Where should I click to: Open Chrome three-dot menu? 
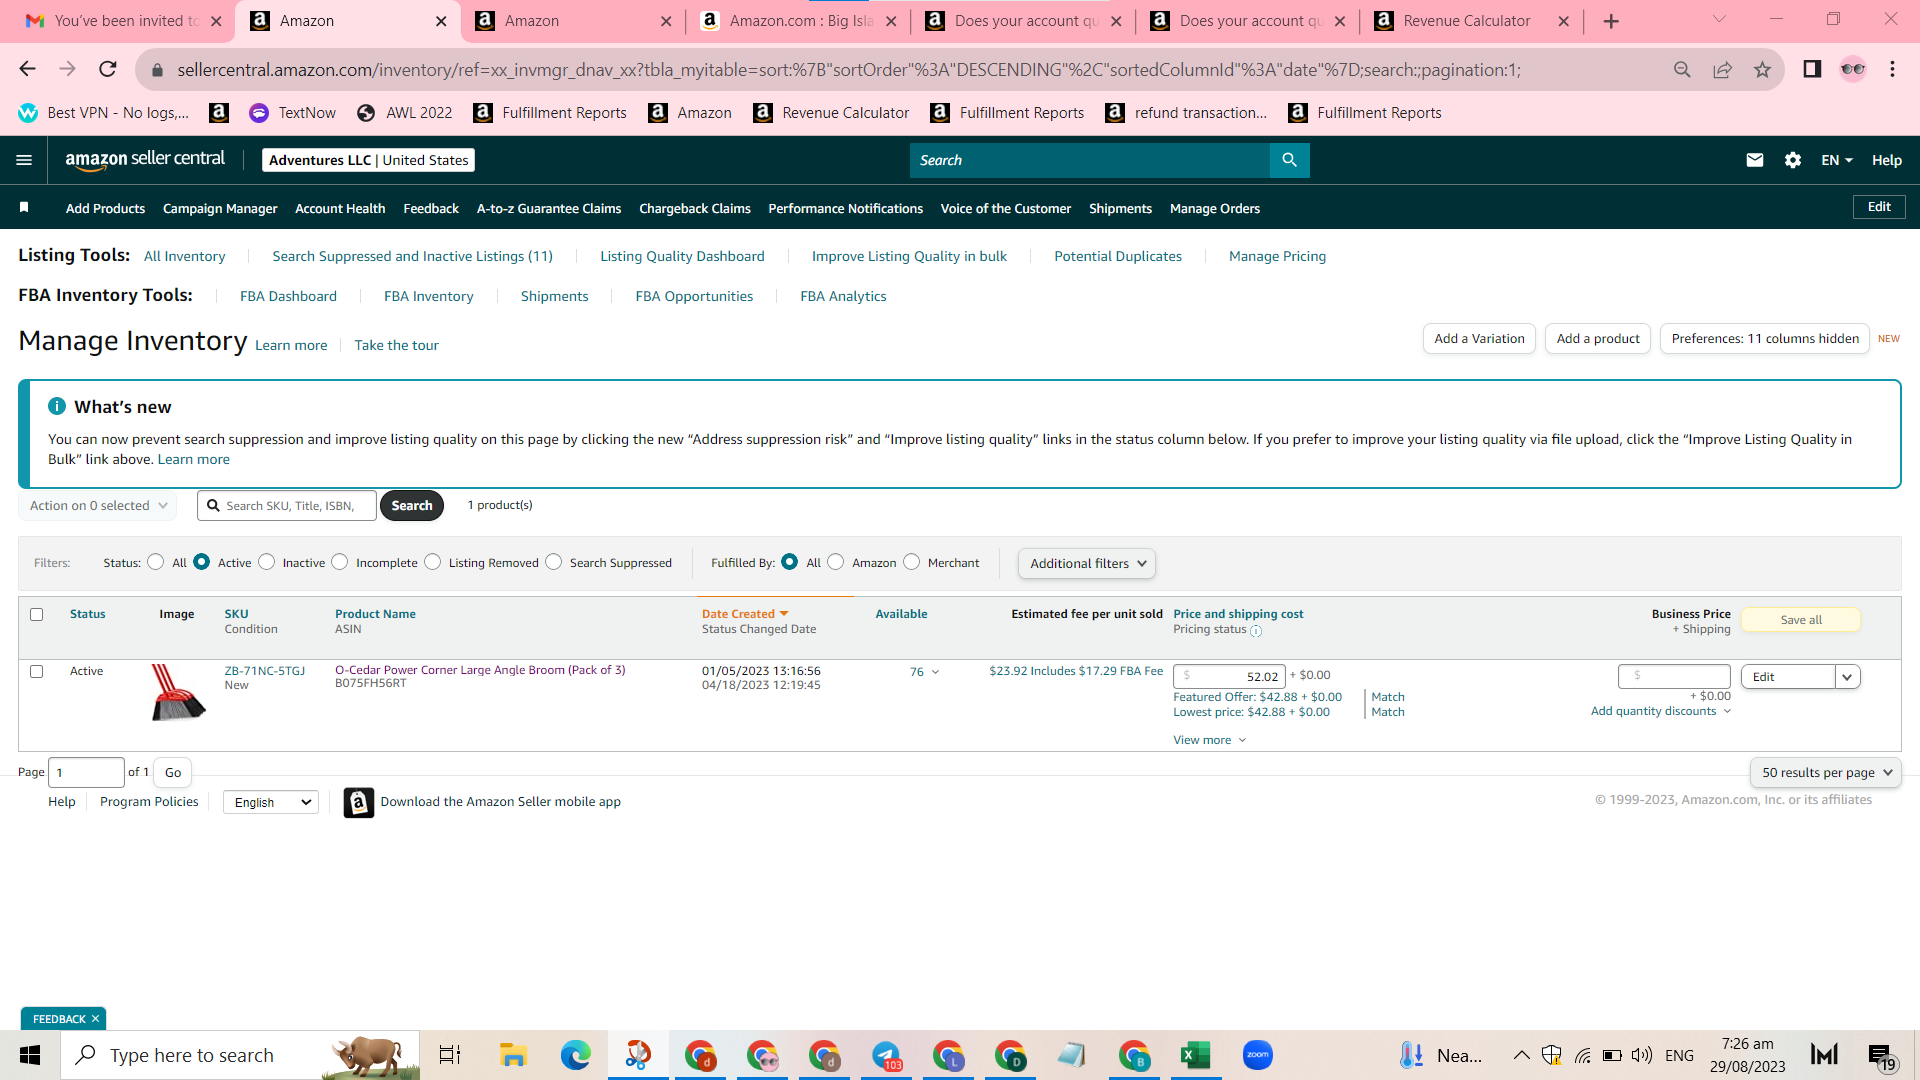[1892, 69]
